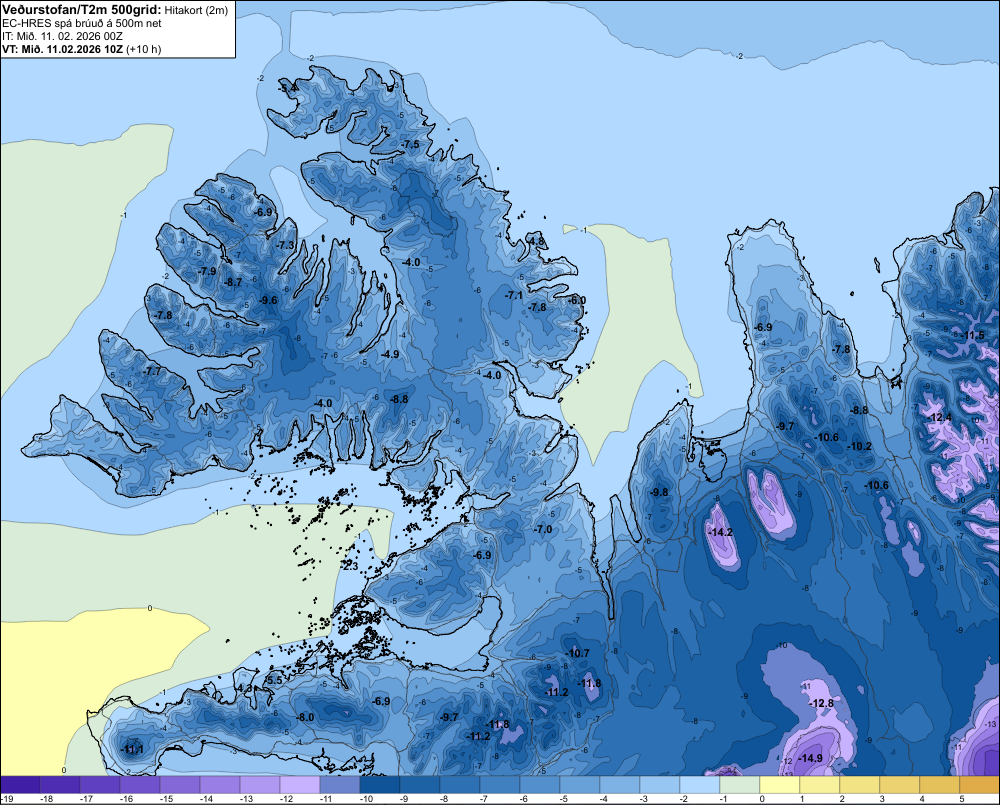Select the dark blue legend swatch between -10 and -9
The width and height of the screenshot is (1000, 805).
click(x=380, y=785)
